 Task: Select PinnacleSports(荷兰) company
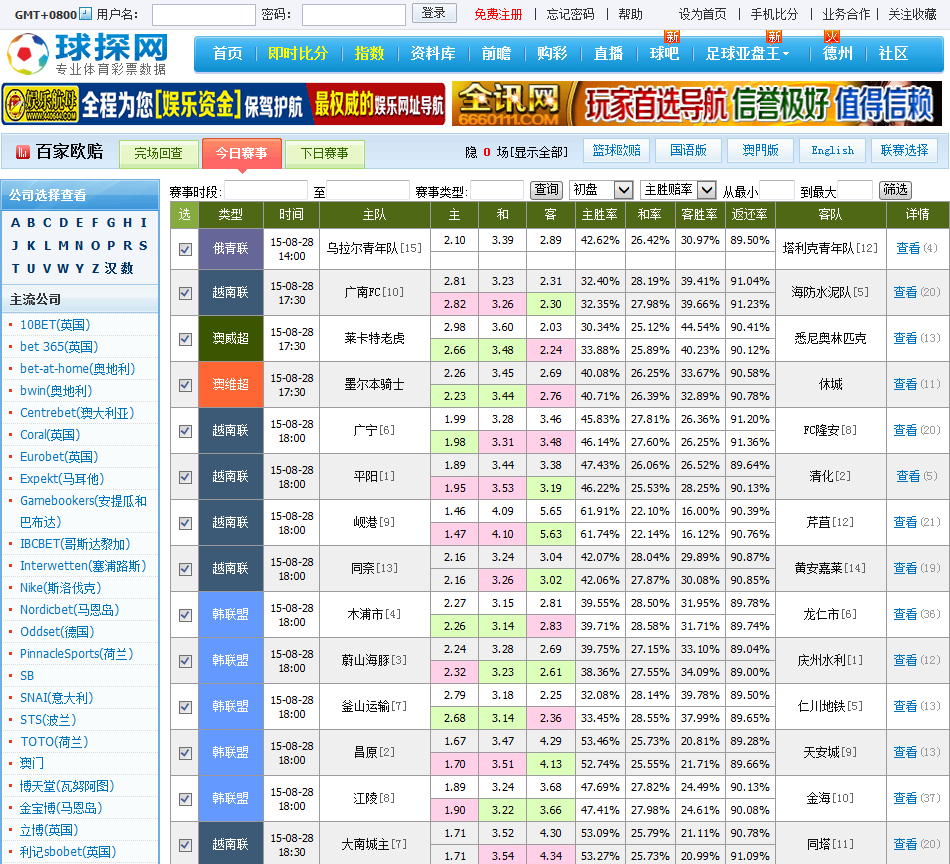click(76, 654)
